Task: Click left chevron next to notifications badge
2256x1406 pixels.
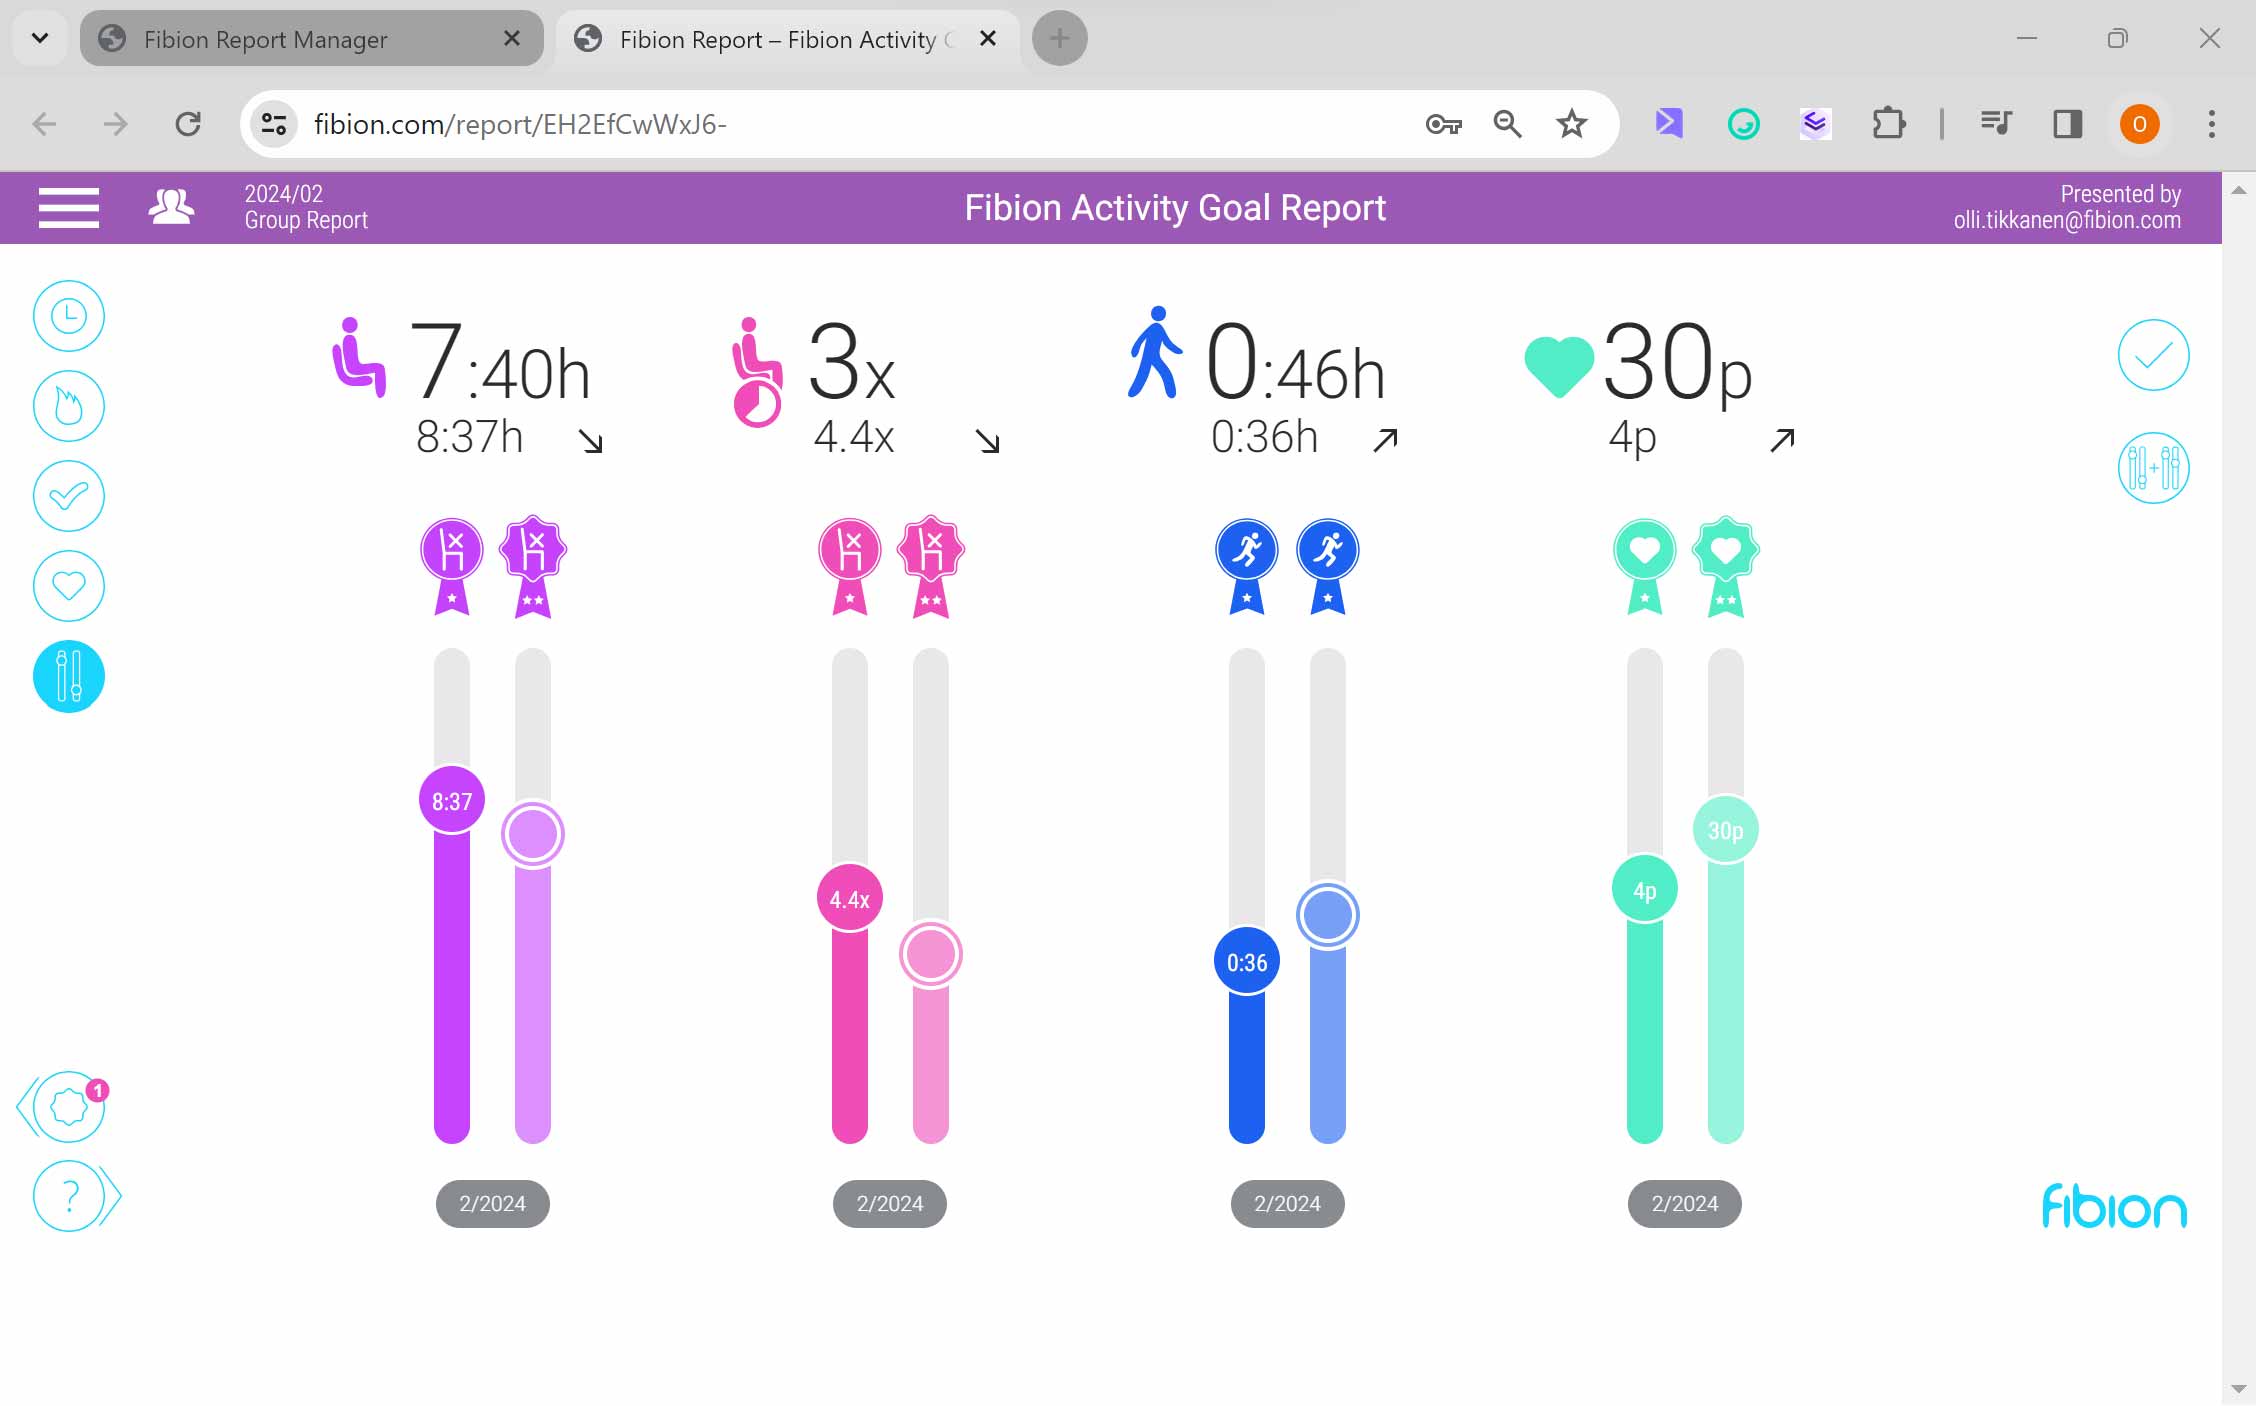Action: coord(25,1106)
